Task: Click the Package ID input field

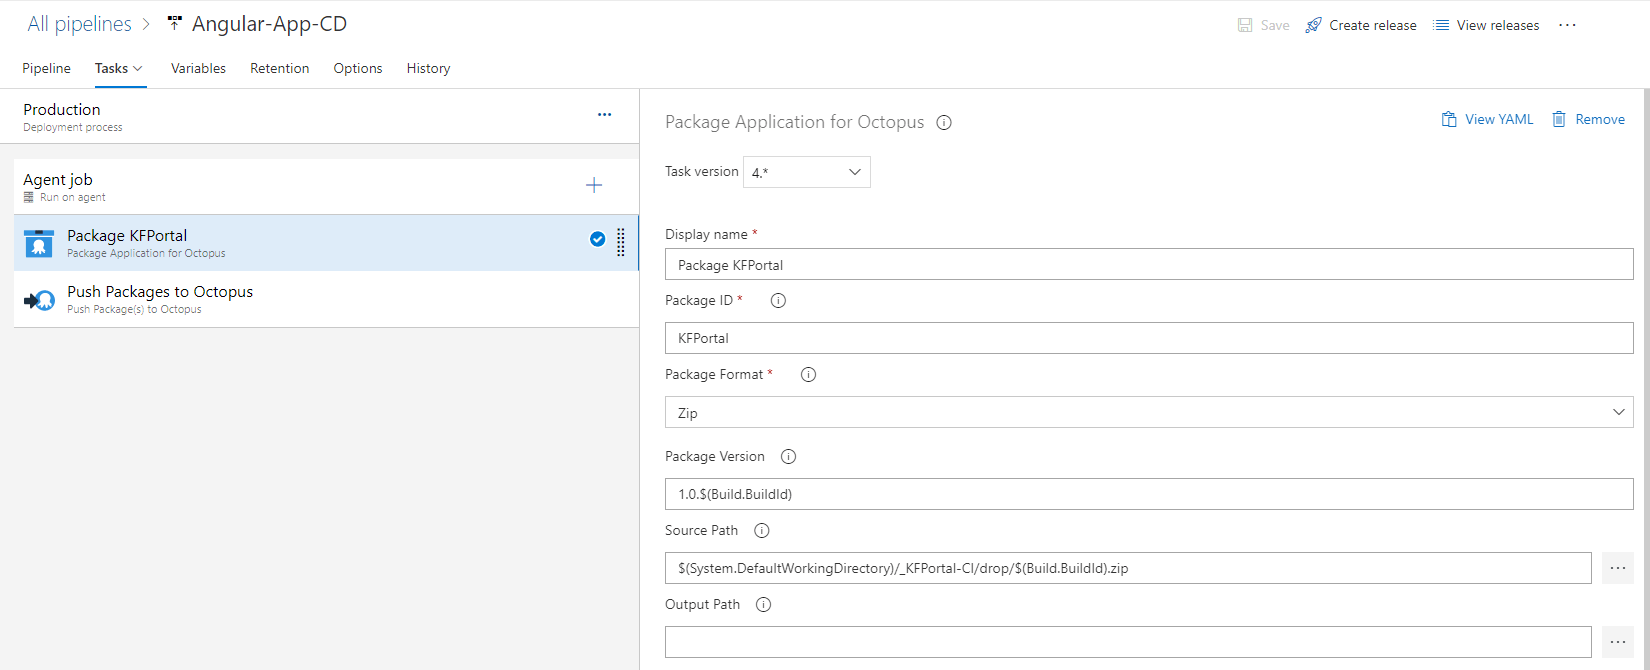Action: 1149,338
